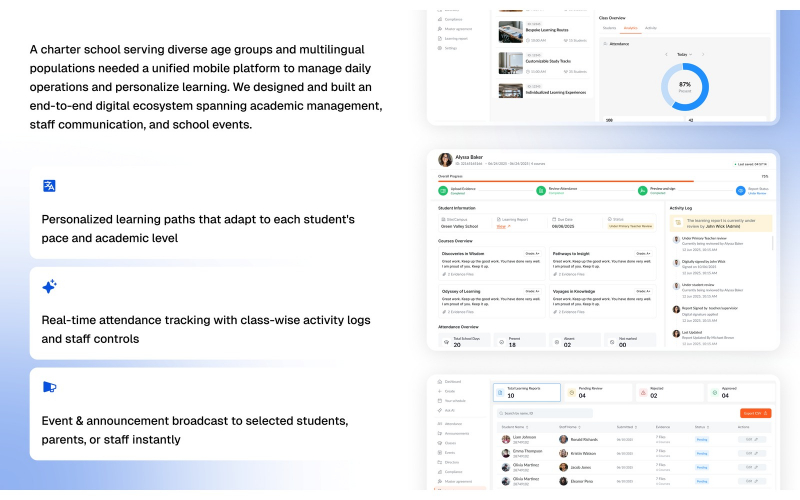The image size is (800, 500).
Task: Click Alyssa Baker's profile avatar
Action: [x=445, y=160]
